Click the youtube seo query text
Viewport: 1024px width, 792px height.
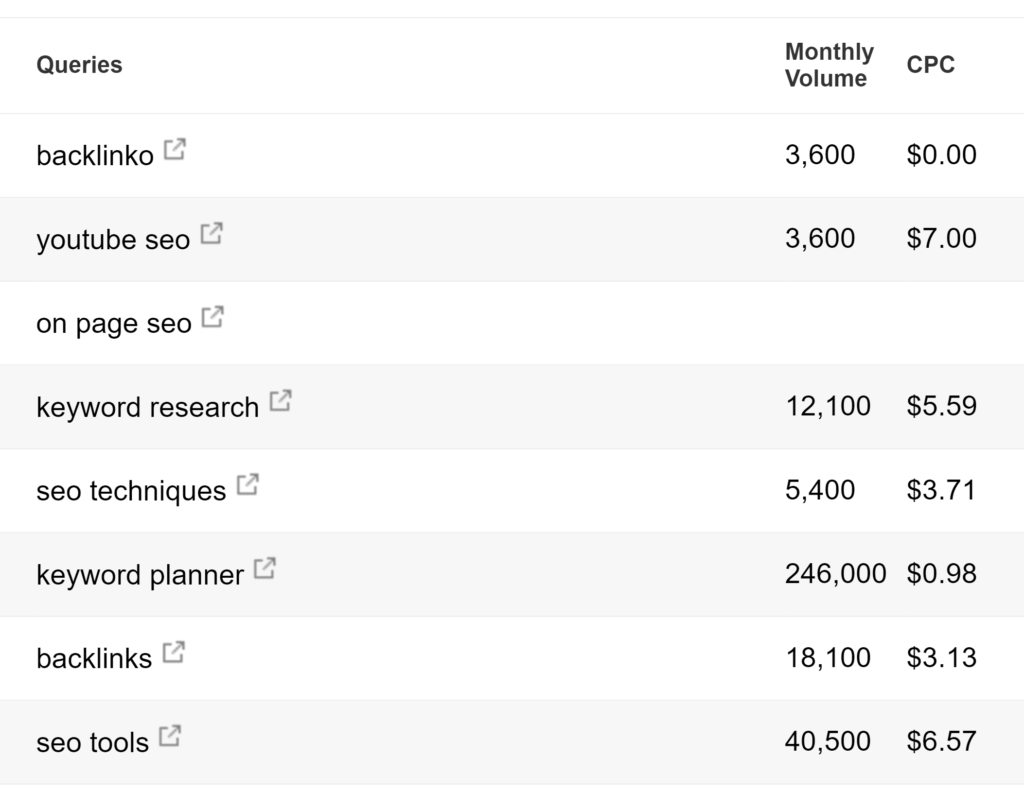coord(113,240)
